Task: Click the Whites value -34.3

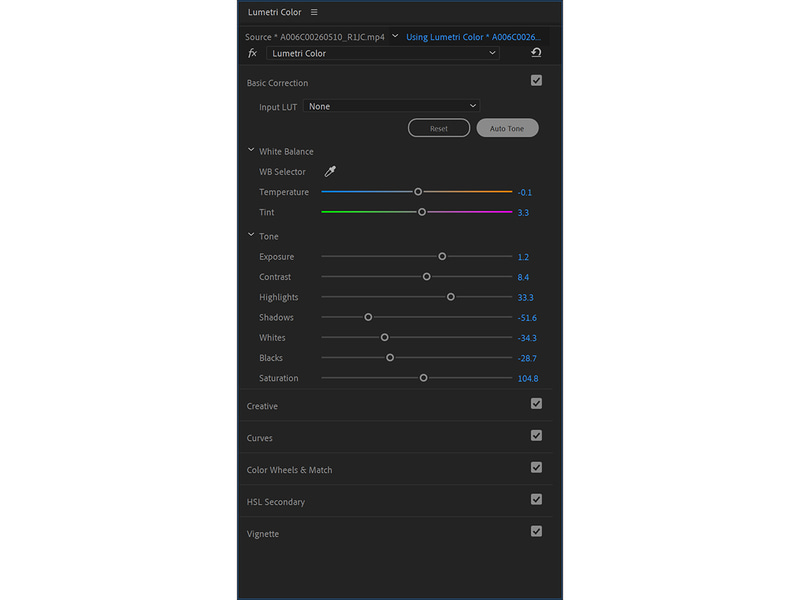Action: (527, 338)
